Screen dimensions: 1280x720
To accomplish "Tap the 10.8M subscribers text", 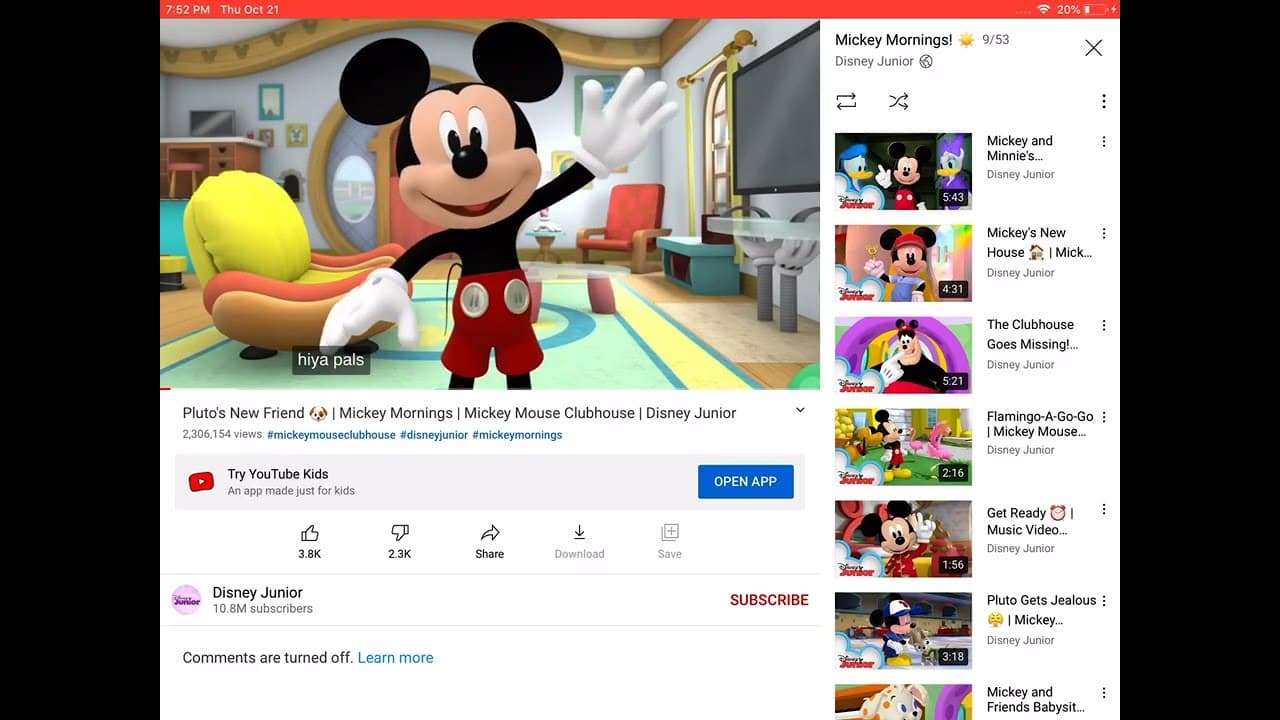I will pos(262,609).
